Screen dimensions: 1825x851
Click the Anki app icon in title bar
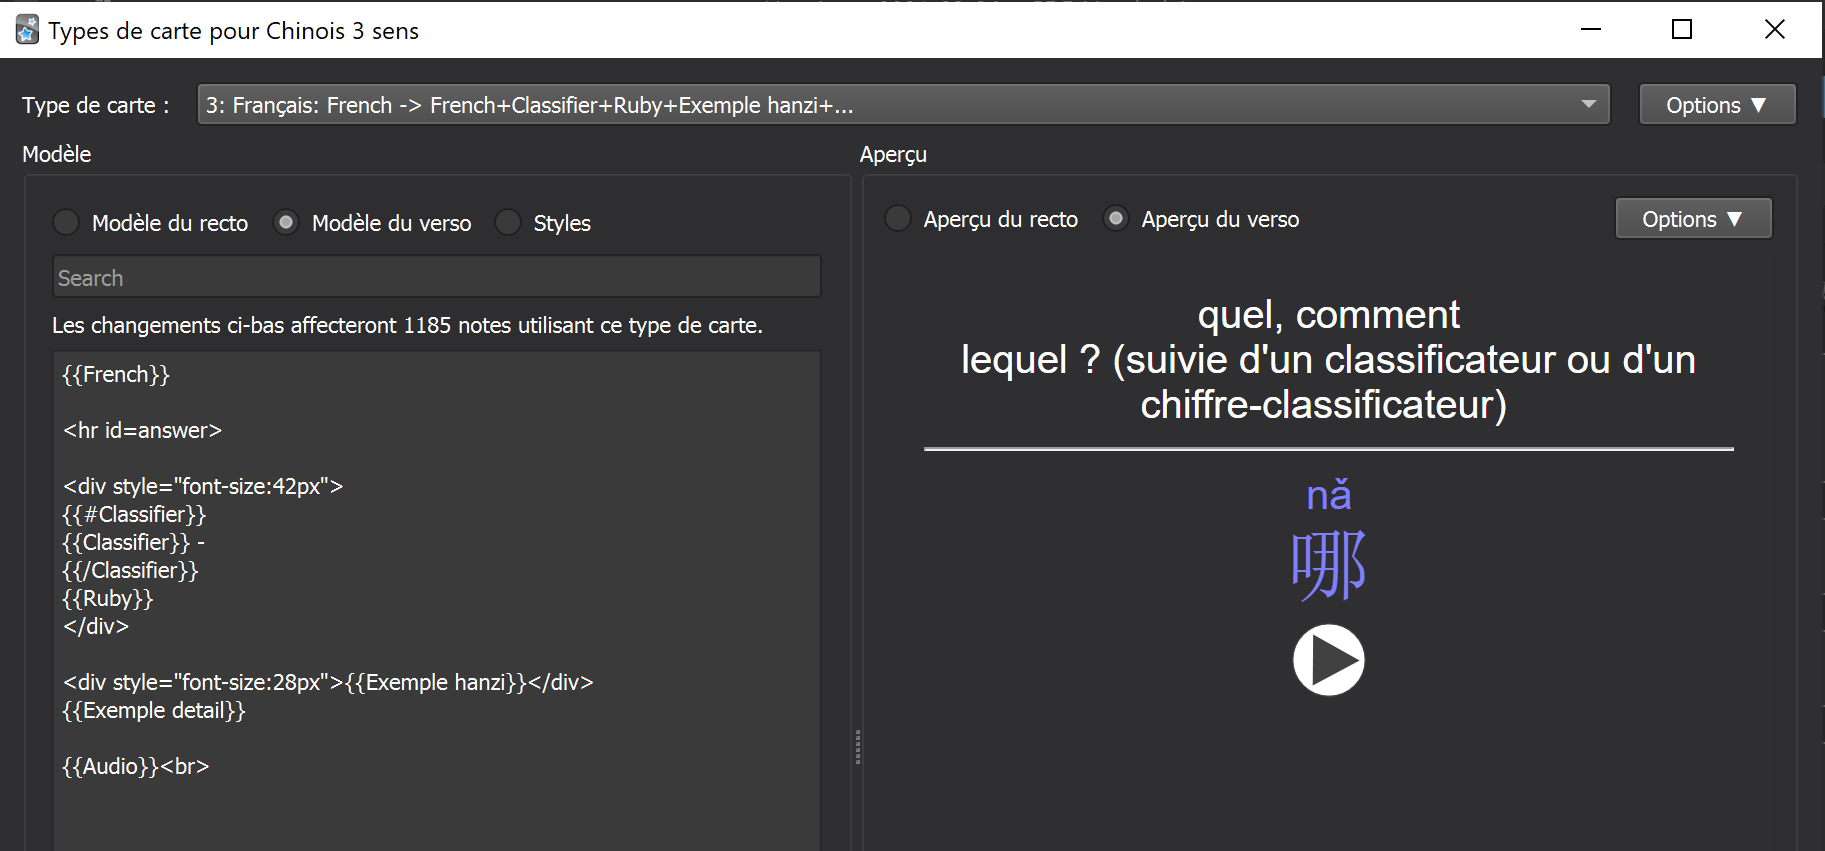27,30
